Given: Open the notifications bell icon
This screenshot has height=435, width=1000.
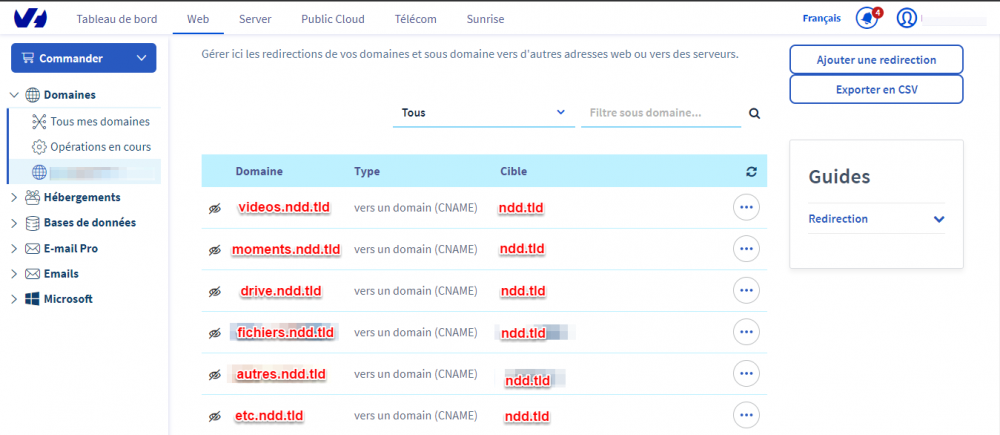Looking at the screenshot, I should (x=867, y=18).
